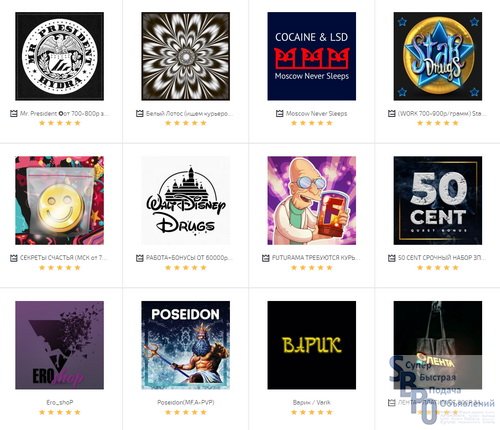Click the crown icon beside РАБОТА+БОНУСЫ title

140,258
